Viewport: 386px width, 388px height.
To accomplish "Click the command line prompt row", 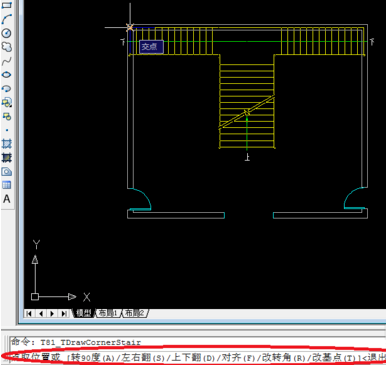I will (197, 357).
